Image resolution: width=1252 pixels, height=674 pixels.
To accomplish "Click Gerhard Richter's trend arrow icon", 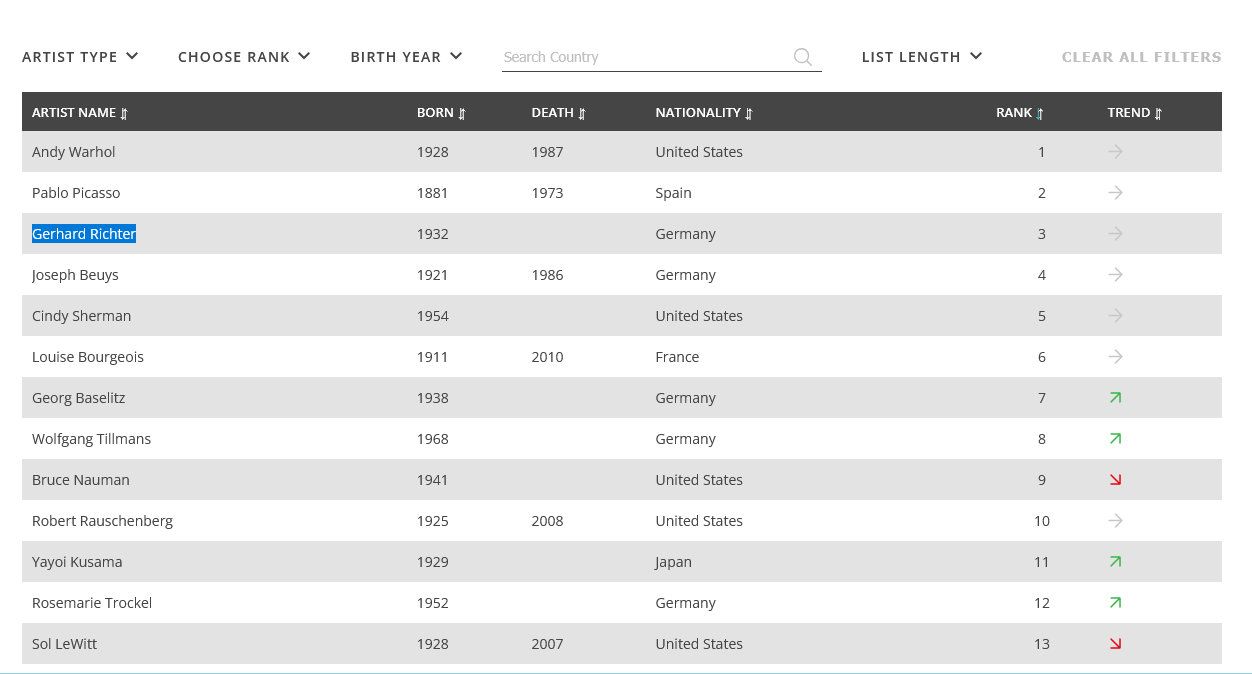I will click(1116, 234).
